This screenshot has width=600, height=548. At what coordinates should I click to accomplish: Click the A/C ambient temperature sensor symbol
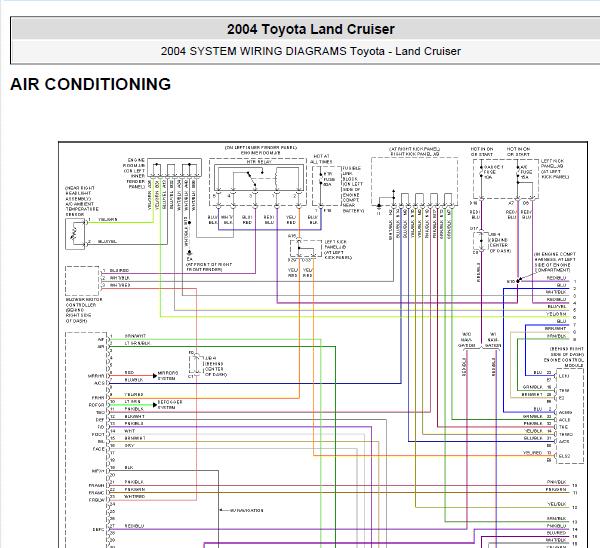pos(75,234)
